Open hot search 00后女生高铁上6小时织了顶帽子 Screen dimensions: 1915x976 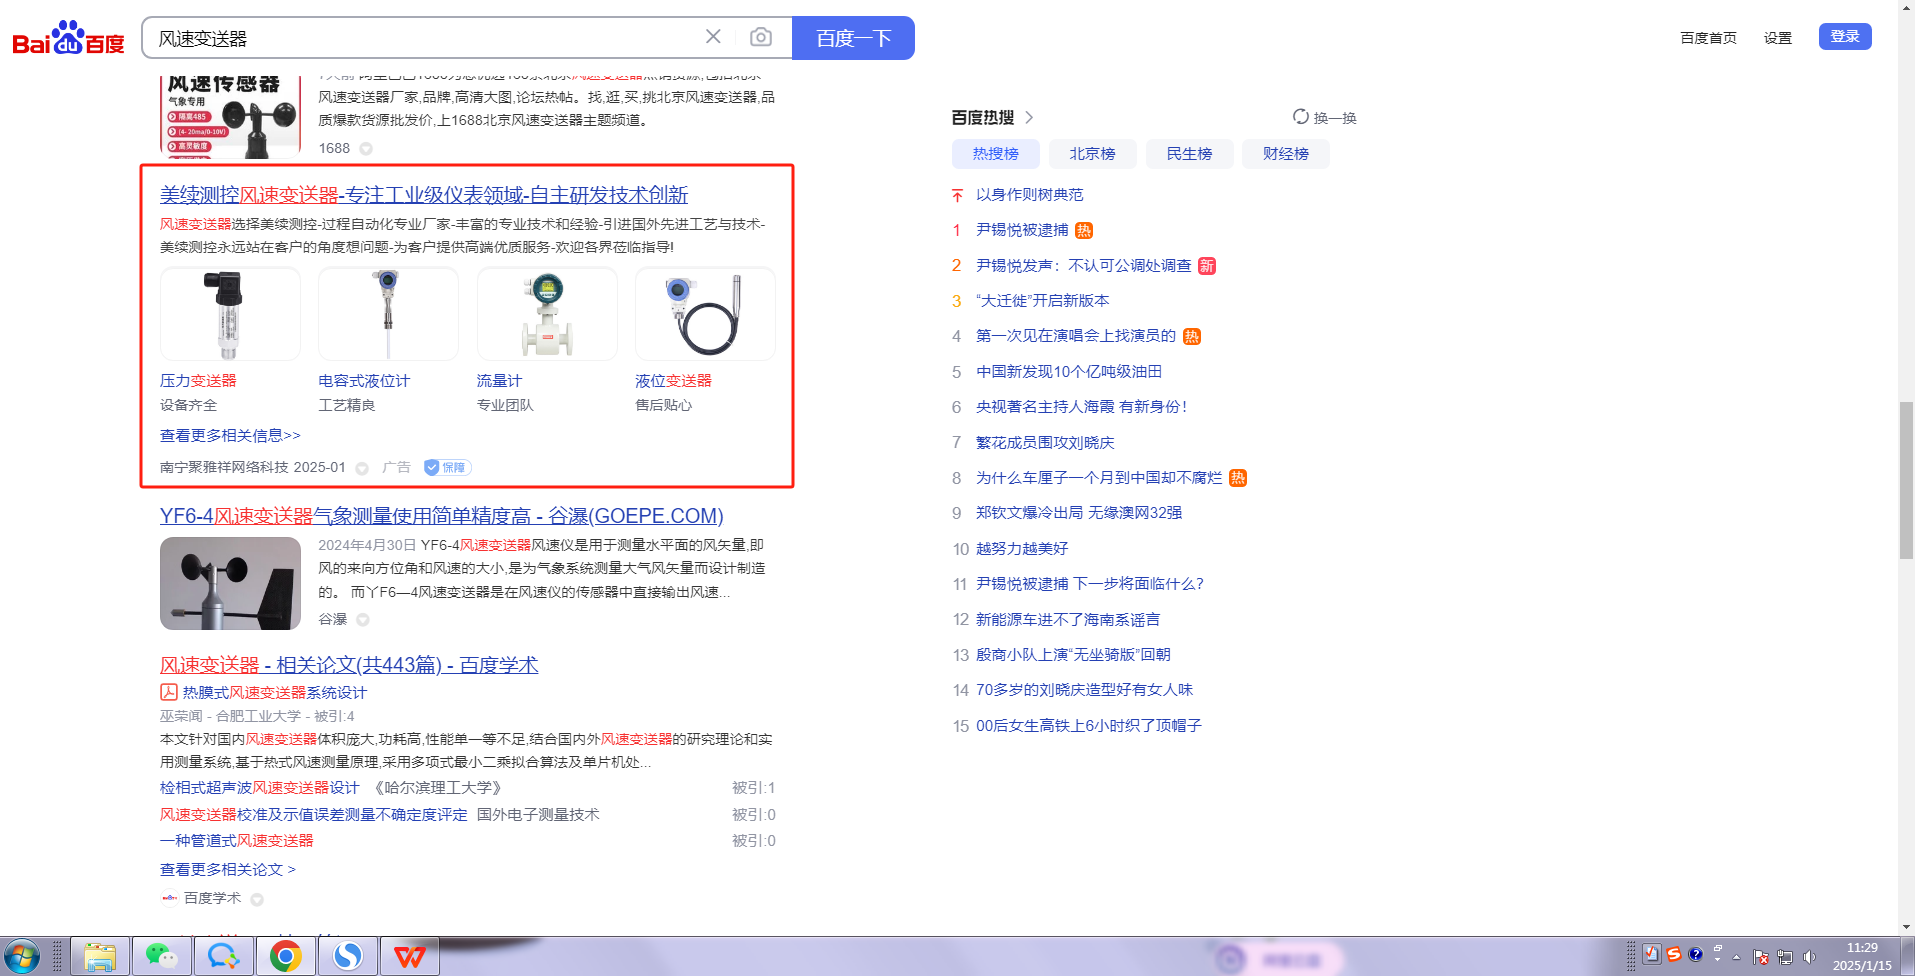(x=1089, y=726)
